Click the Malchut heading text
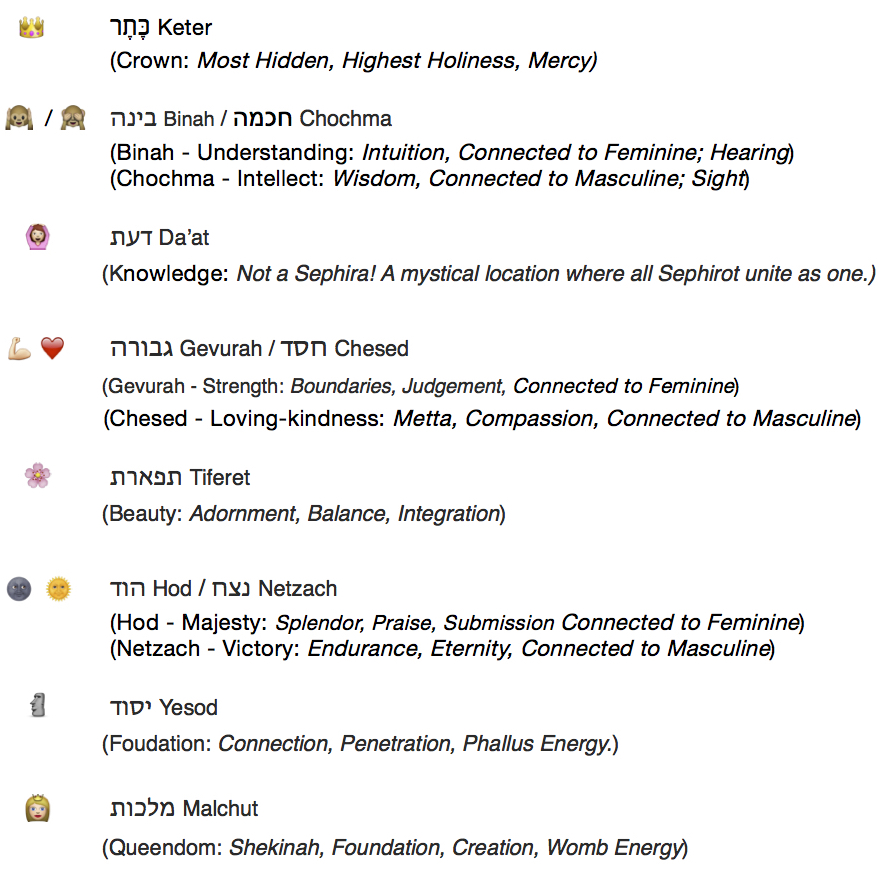Screen dimensions: 892x876 tap(184, 808)
